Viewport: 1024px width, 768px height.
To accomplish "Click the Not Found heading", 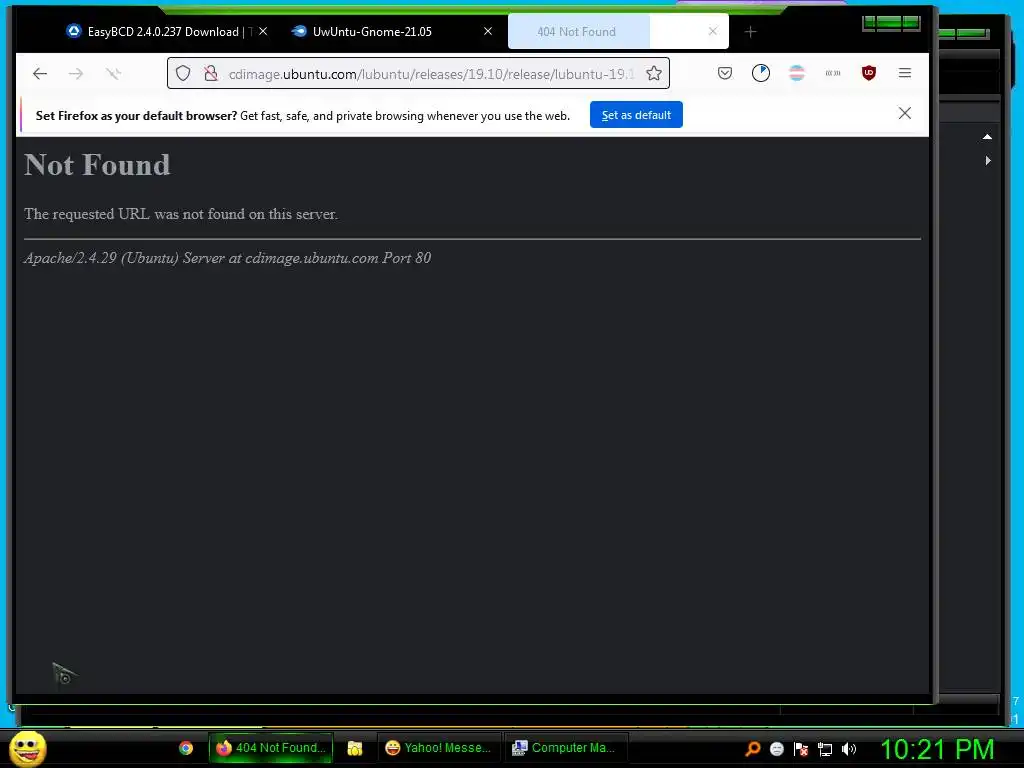I will click(x=97, y=165).
